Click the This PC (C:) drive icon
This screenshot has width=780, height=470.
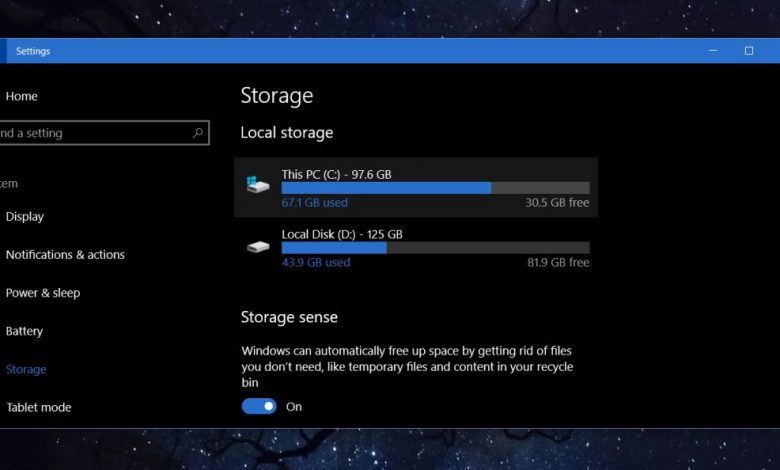pyautogui.click(x=258, y=186)
